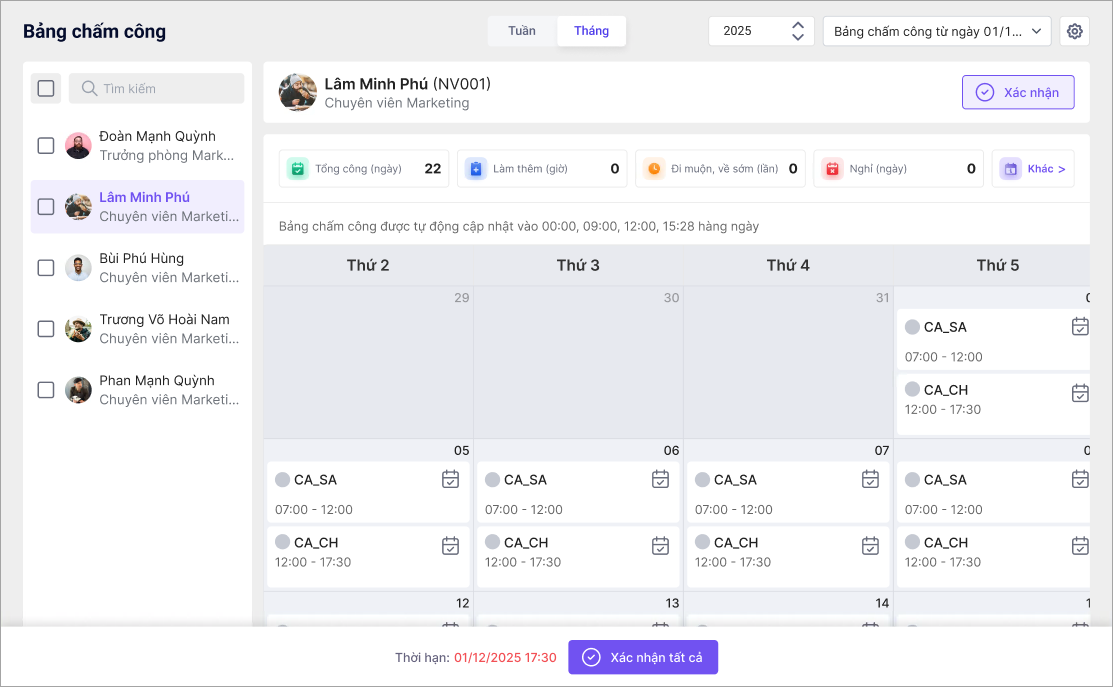The width and height of the screenshot is (1113, 687).
Task: Click the Thứ 5 column header
Action: pyautogui.click(x=992, y=265)
